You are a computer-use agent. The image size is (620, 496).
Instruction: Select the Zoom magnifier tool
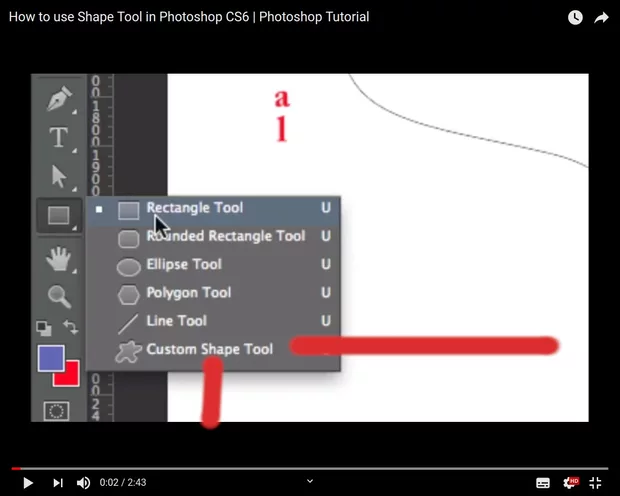click(x=59, y=297)
